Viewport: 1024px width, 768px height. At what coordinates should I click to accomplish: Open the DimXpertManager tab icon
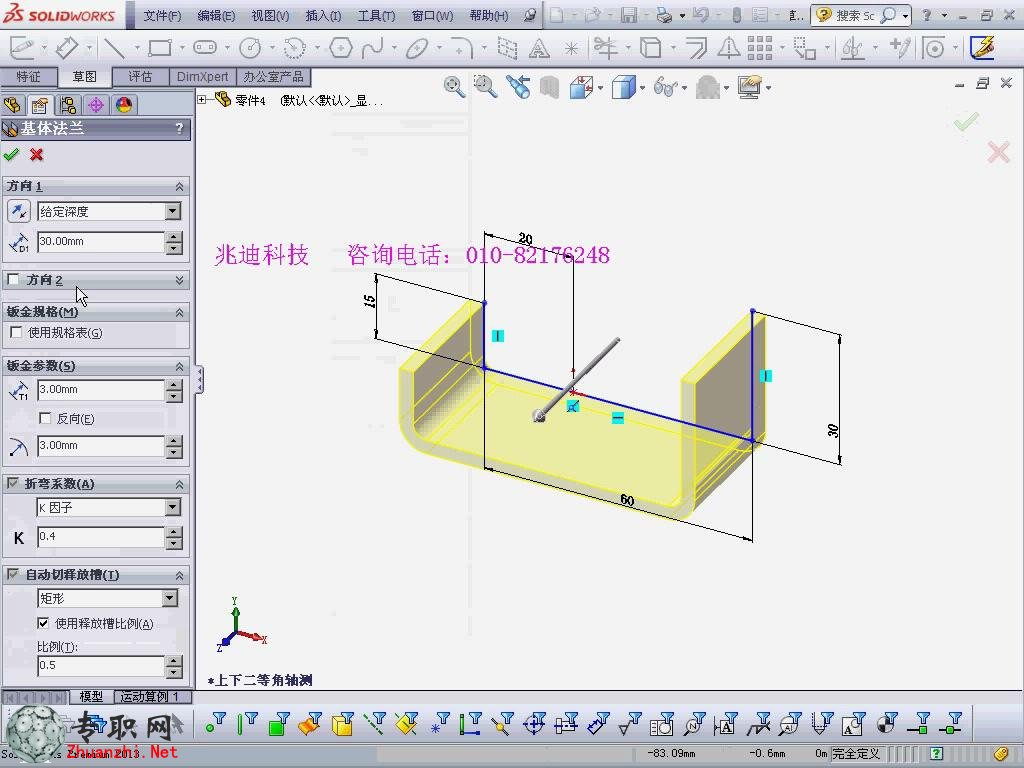[96, 105]
